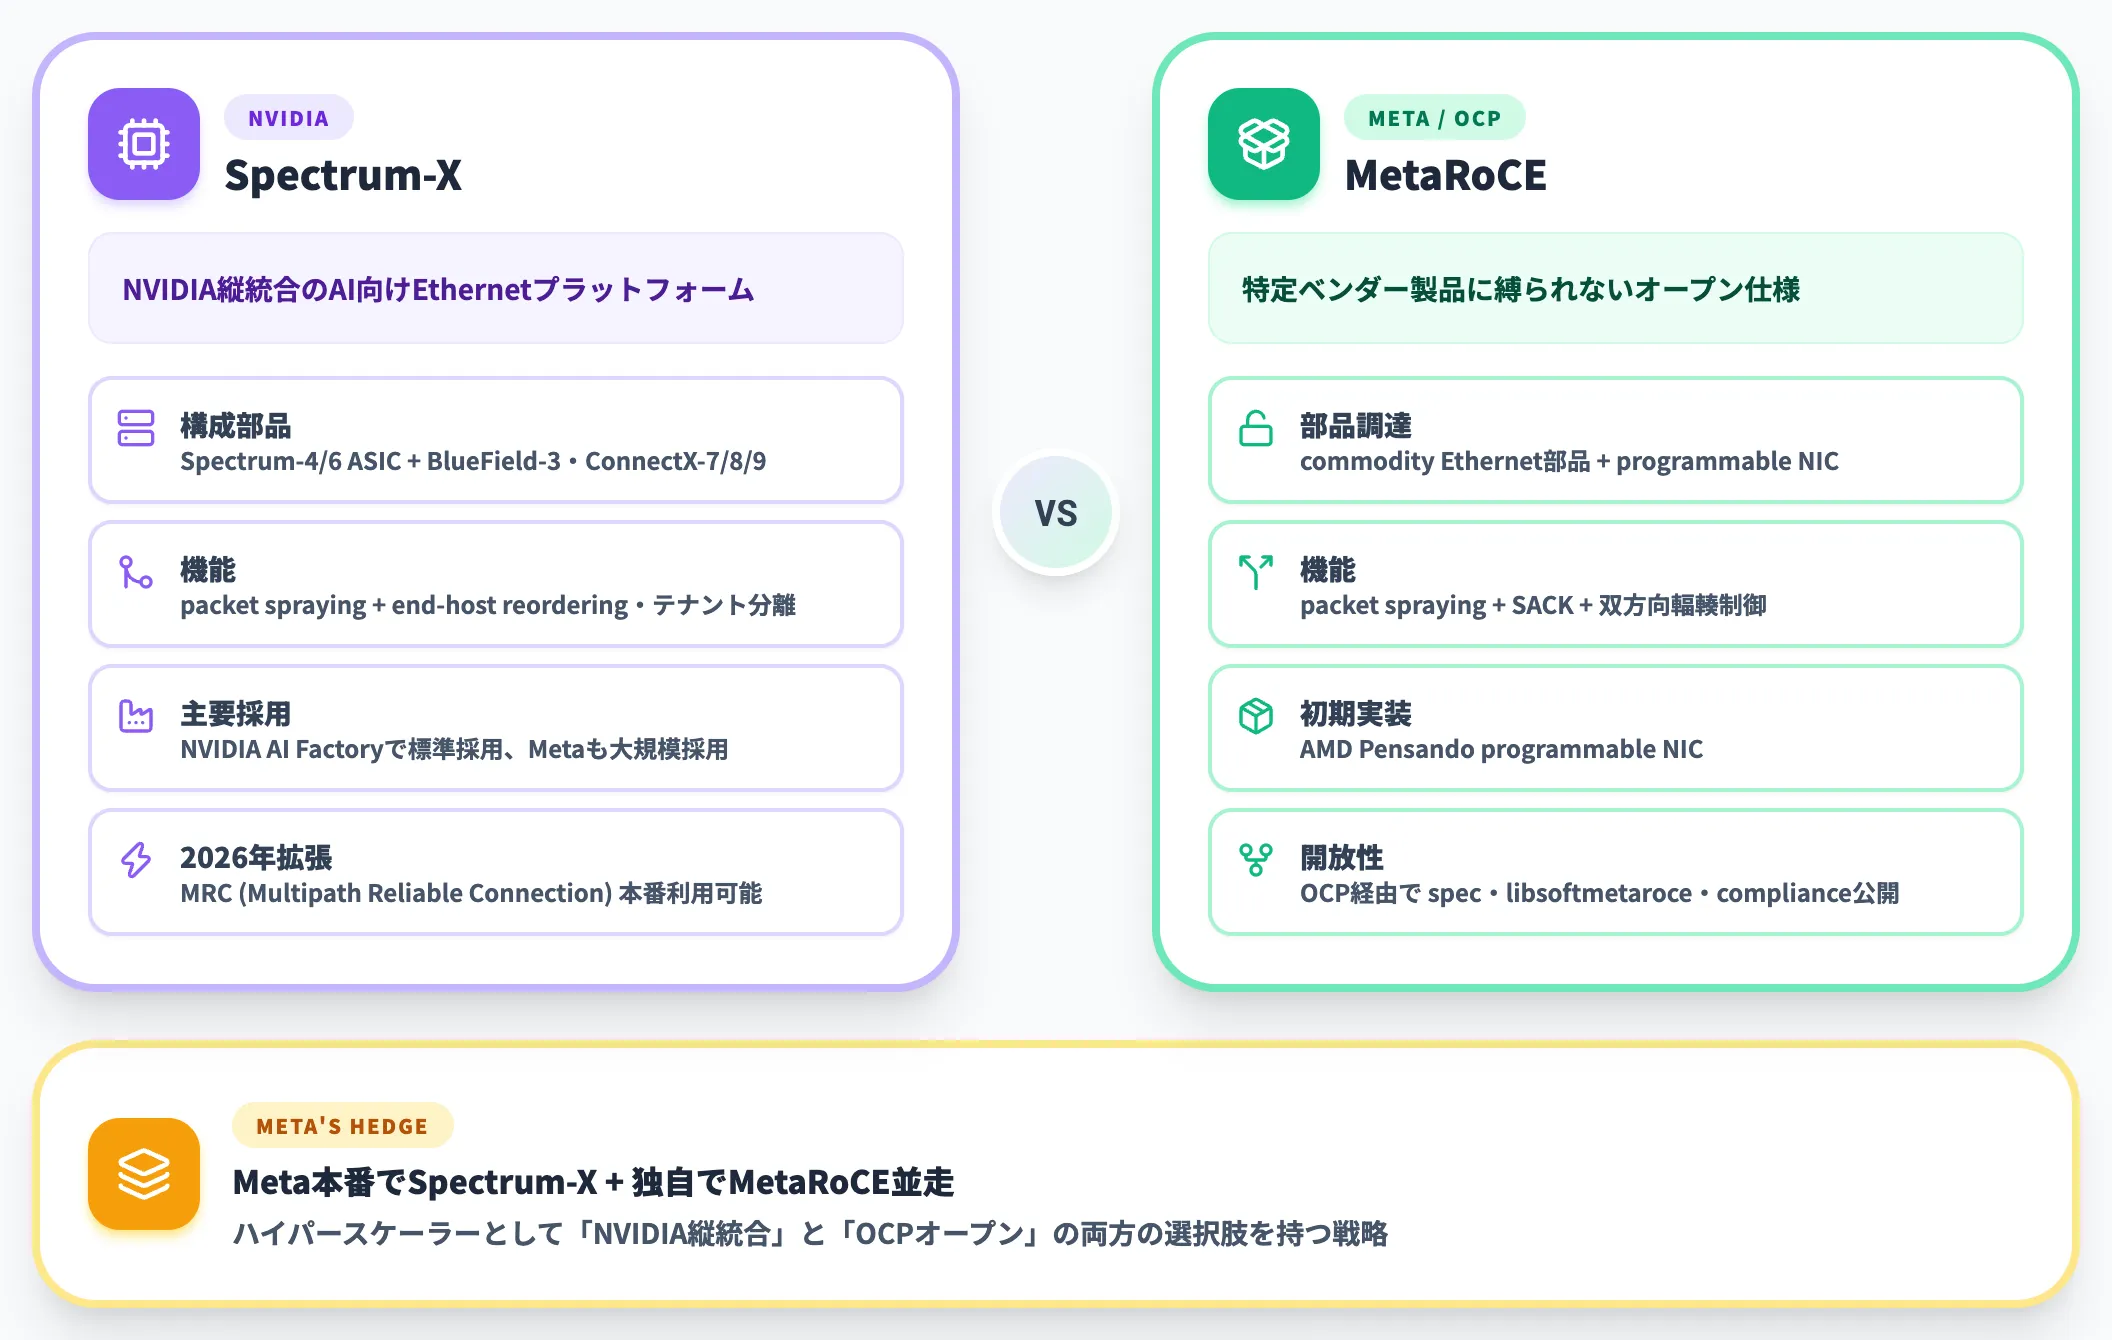This screenshot has width=2112, height=1340.
Task: Click the VS circle in the center
Action: point(1056,513)
